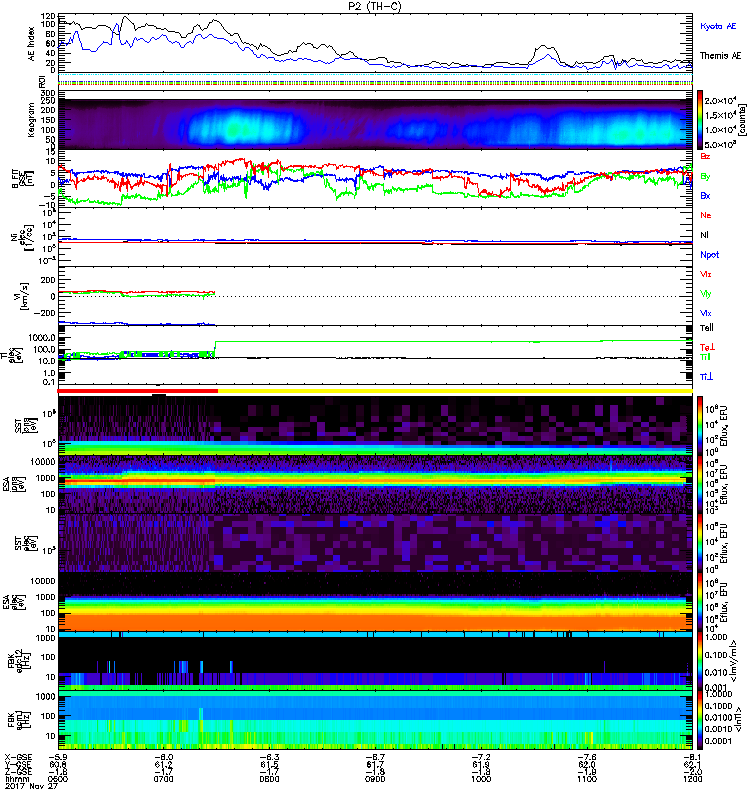Click the keogram aurora image panel

[x=375, y=124]
